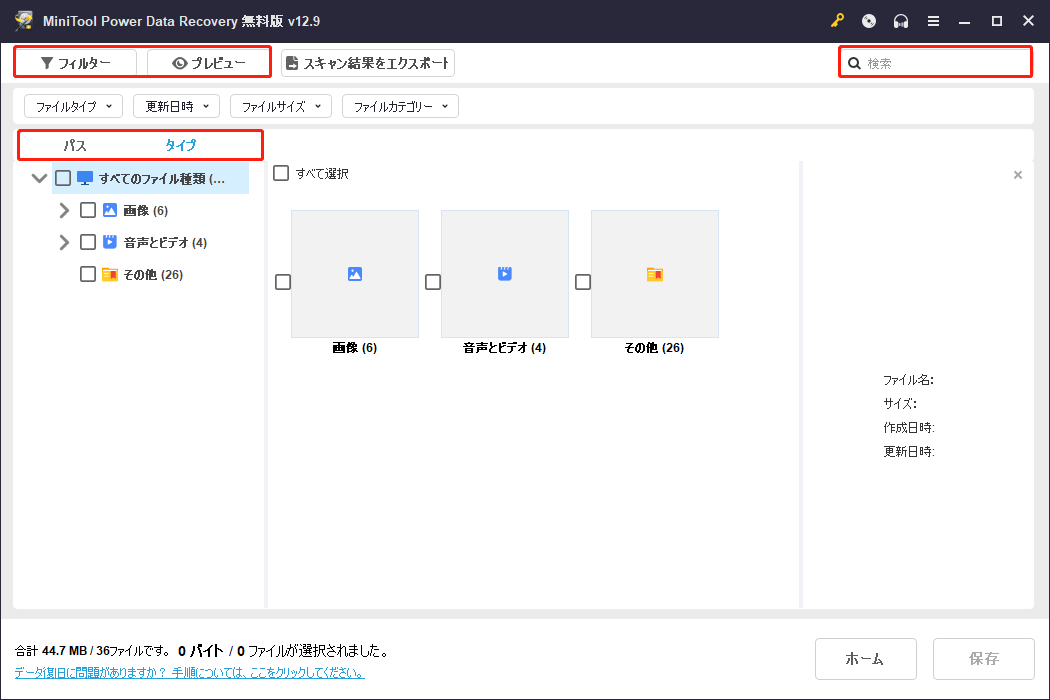The height and width of the screenshot is (700, 1050).
Task: Click the プレビュー preview button
Action: 208,63
